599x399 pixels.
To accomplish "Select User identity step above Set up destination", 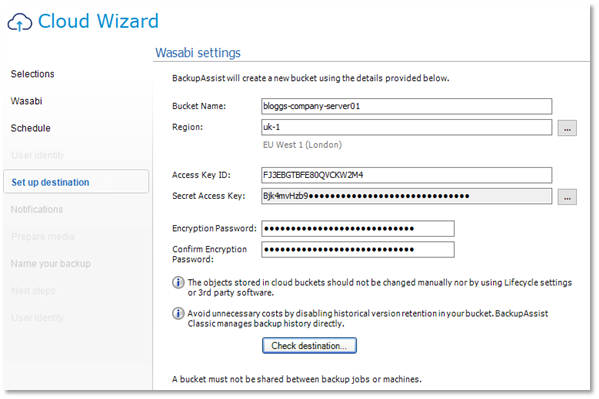I will pyautogui.click(x=37, y=155).
